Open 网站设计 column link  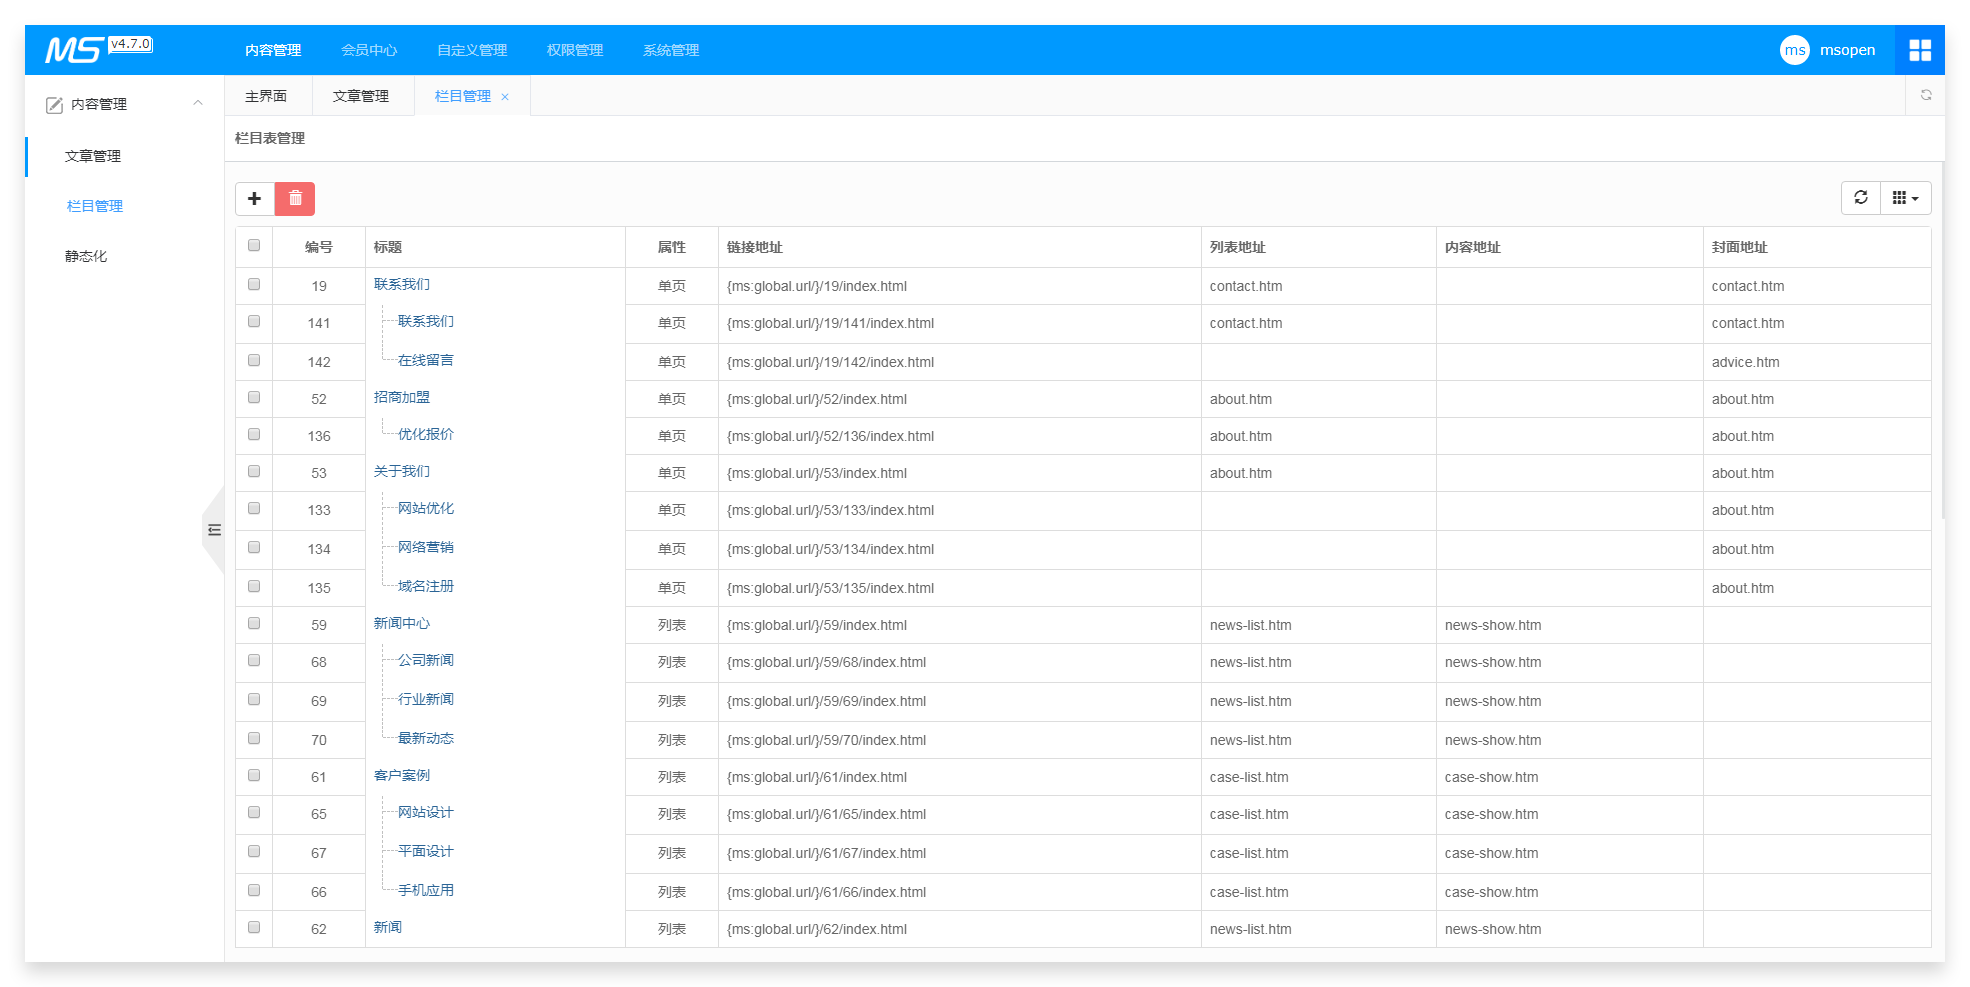[x=426, y=812]
